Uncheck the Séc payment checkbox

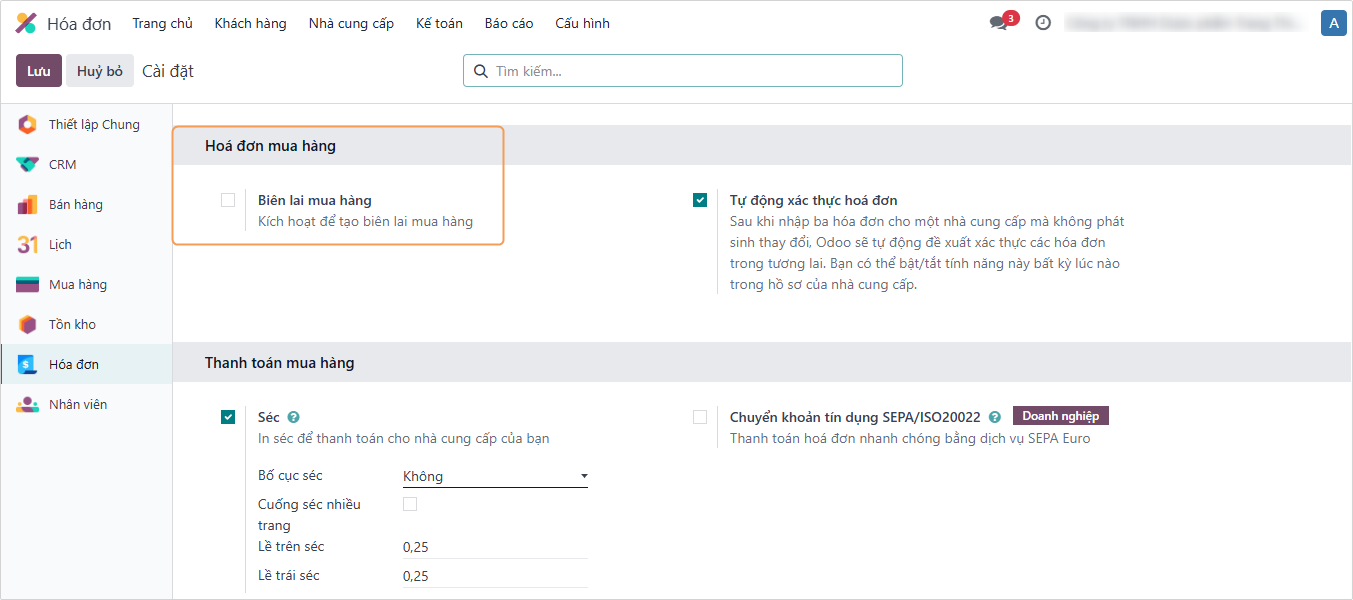(x=228, y=417)
